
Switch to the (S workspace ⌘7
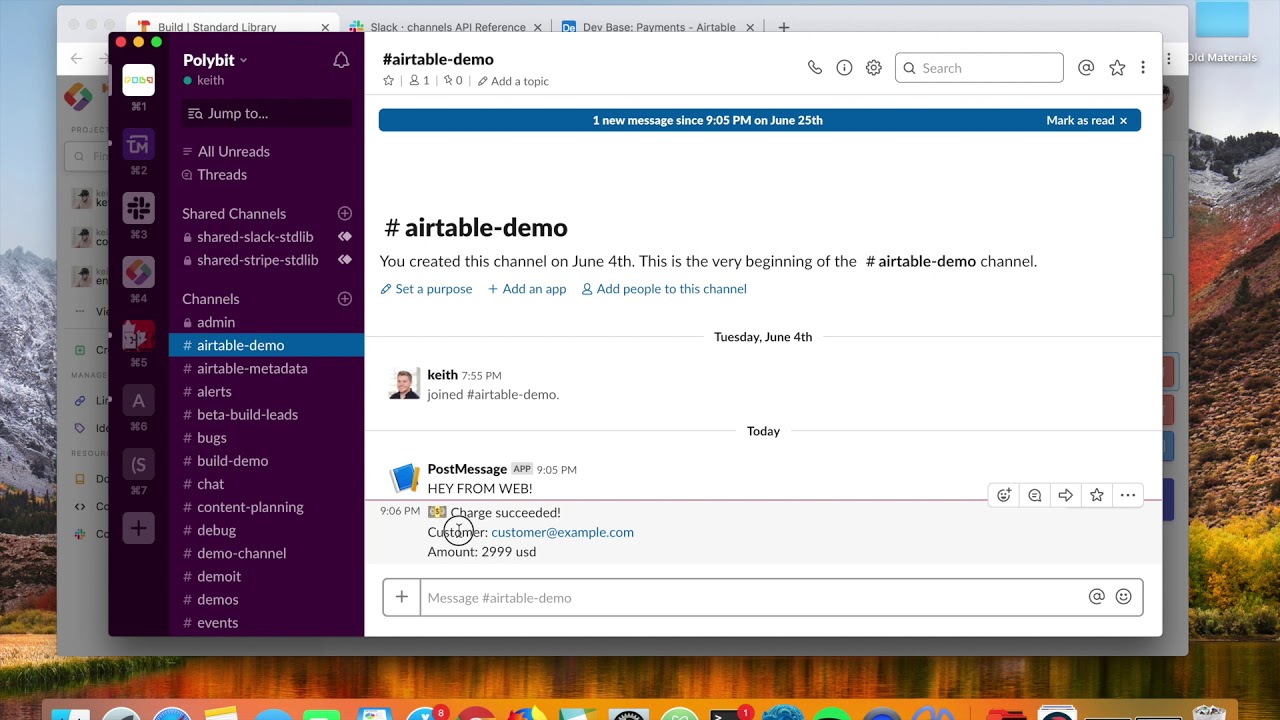139,465
